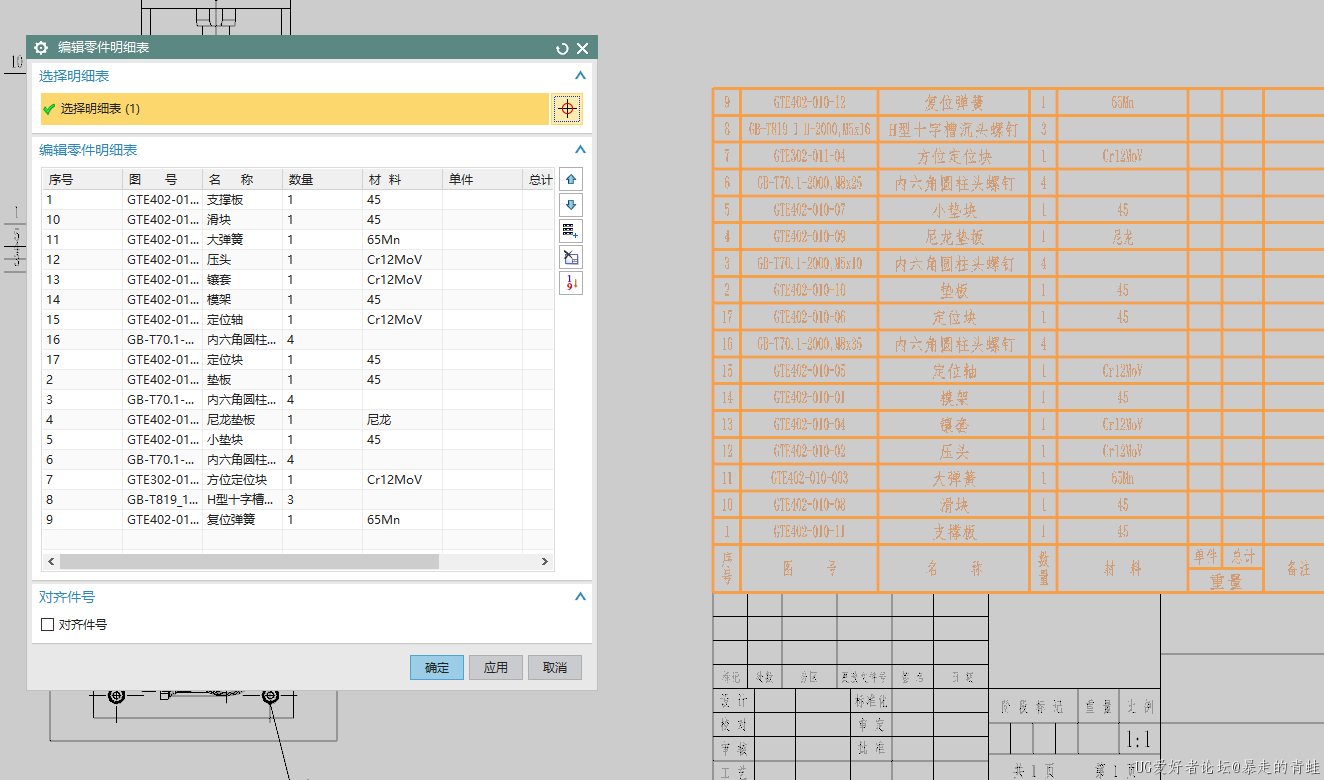Collapse the 编辑零件明细表 section

pyautogui.click(x=580, y=150)
